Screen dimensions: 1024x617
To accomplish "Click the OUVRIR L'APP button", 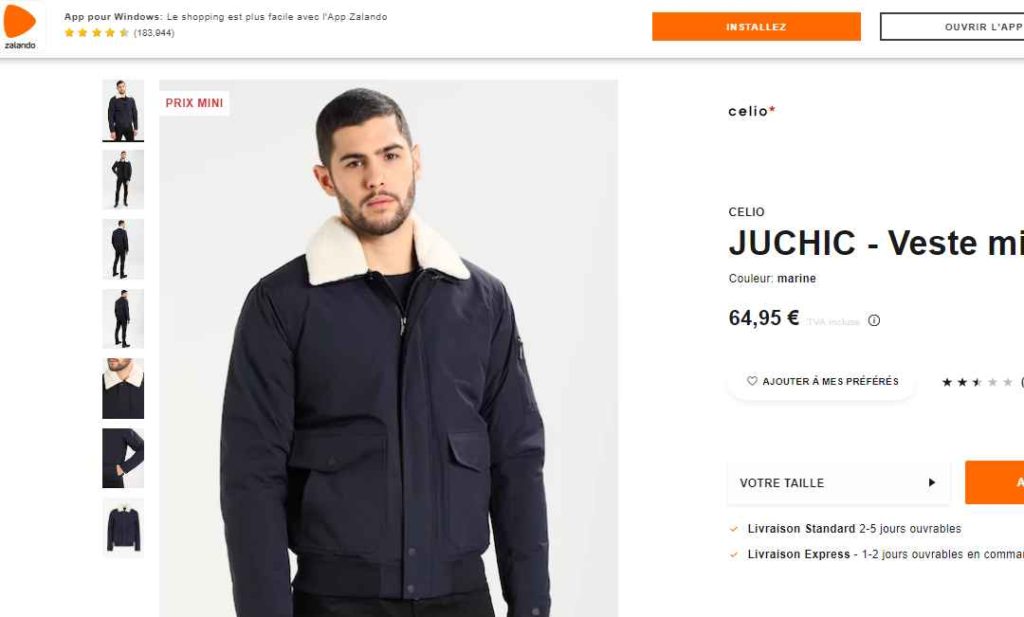I will coord(952,27).
